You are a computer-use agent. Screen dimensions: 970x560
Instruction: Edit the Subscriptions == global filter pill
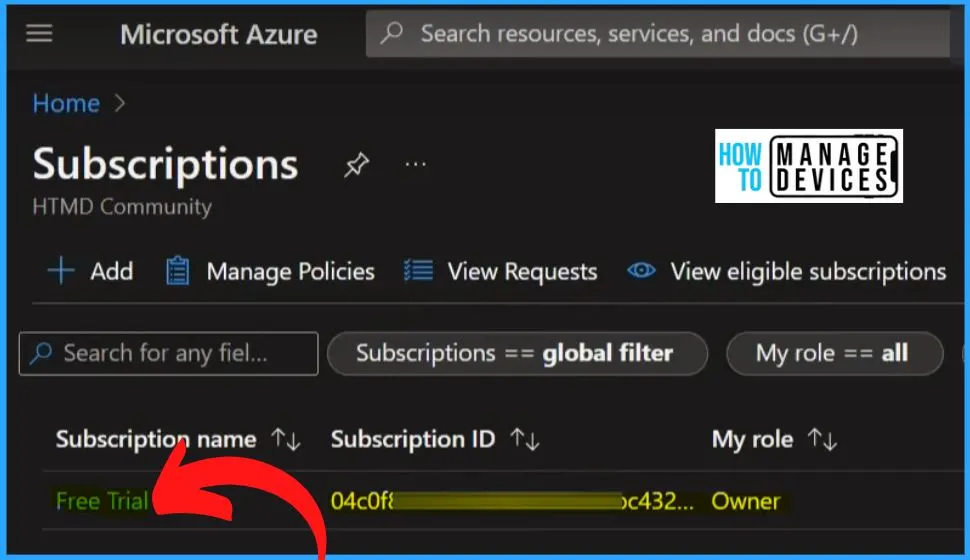[x=517, y=353]
